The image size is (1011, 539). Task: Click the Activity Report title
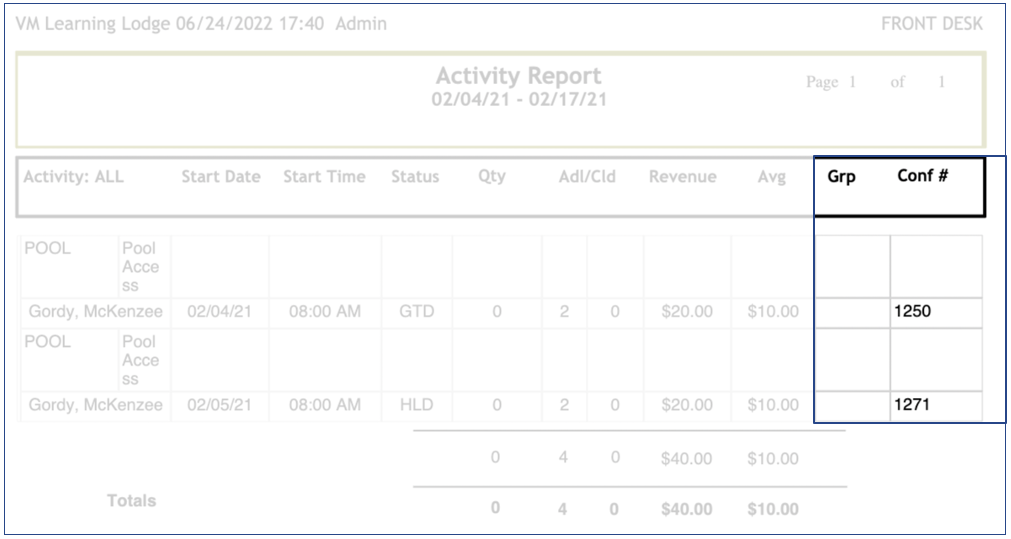(519, 76)
